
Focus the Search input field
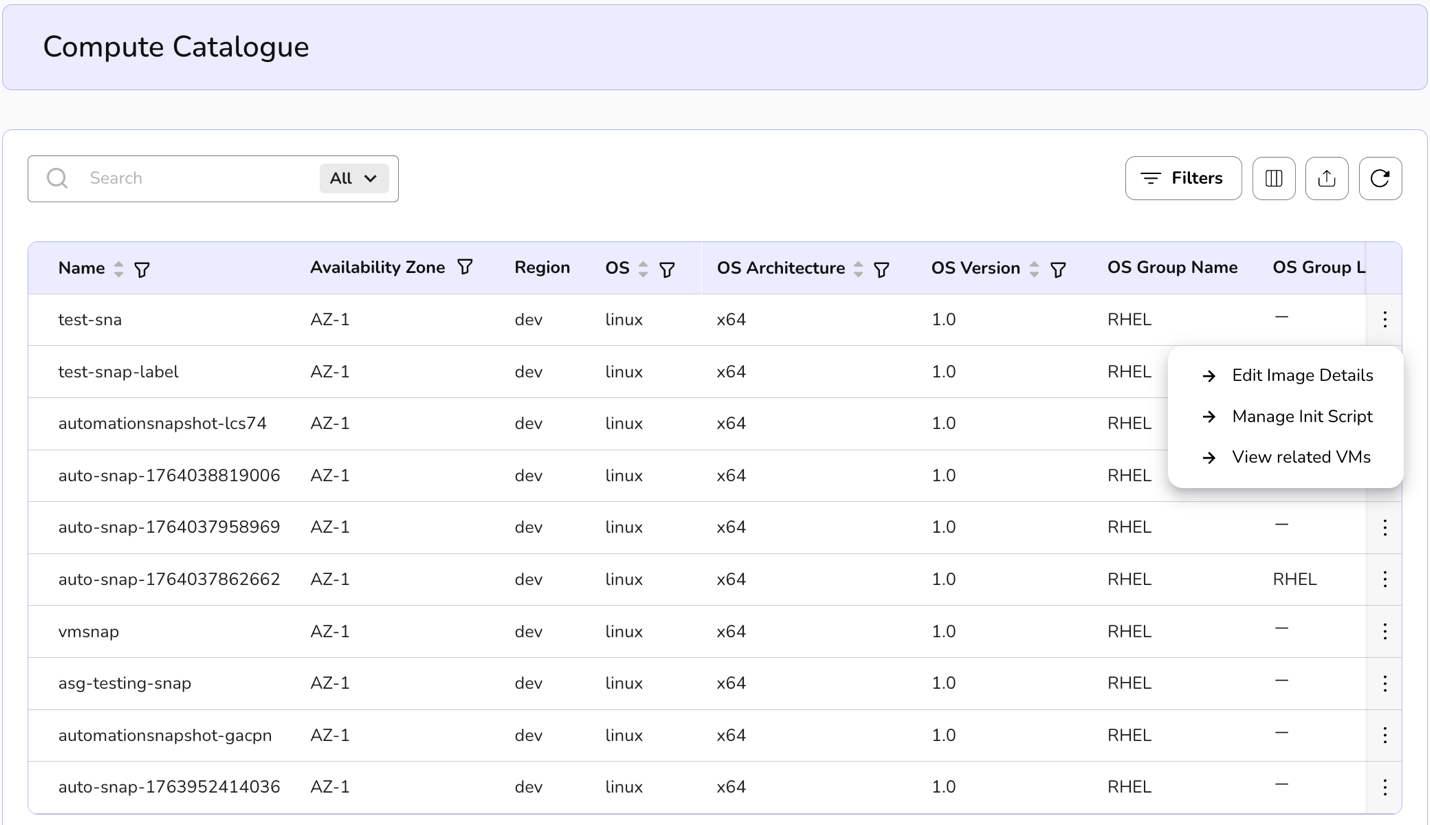pos(195,178)
